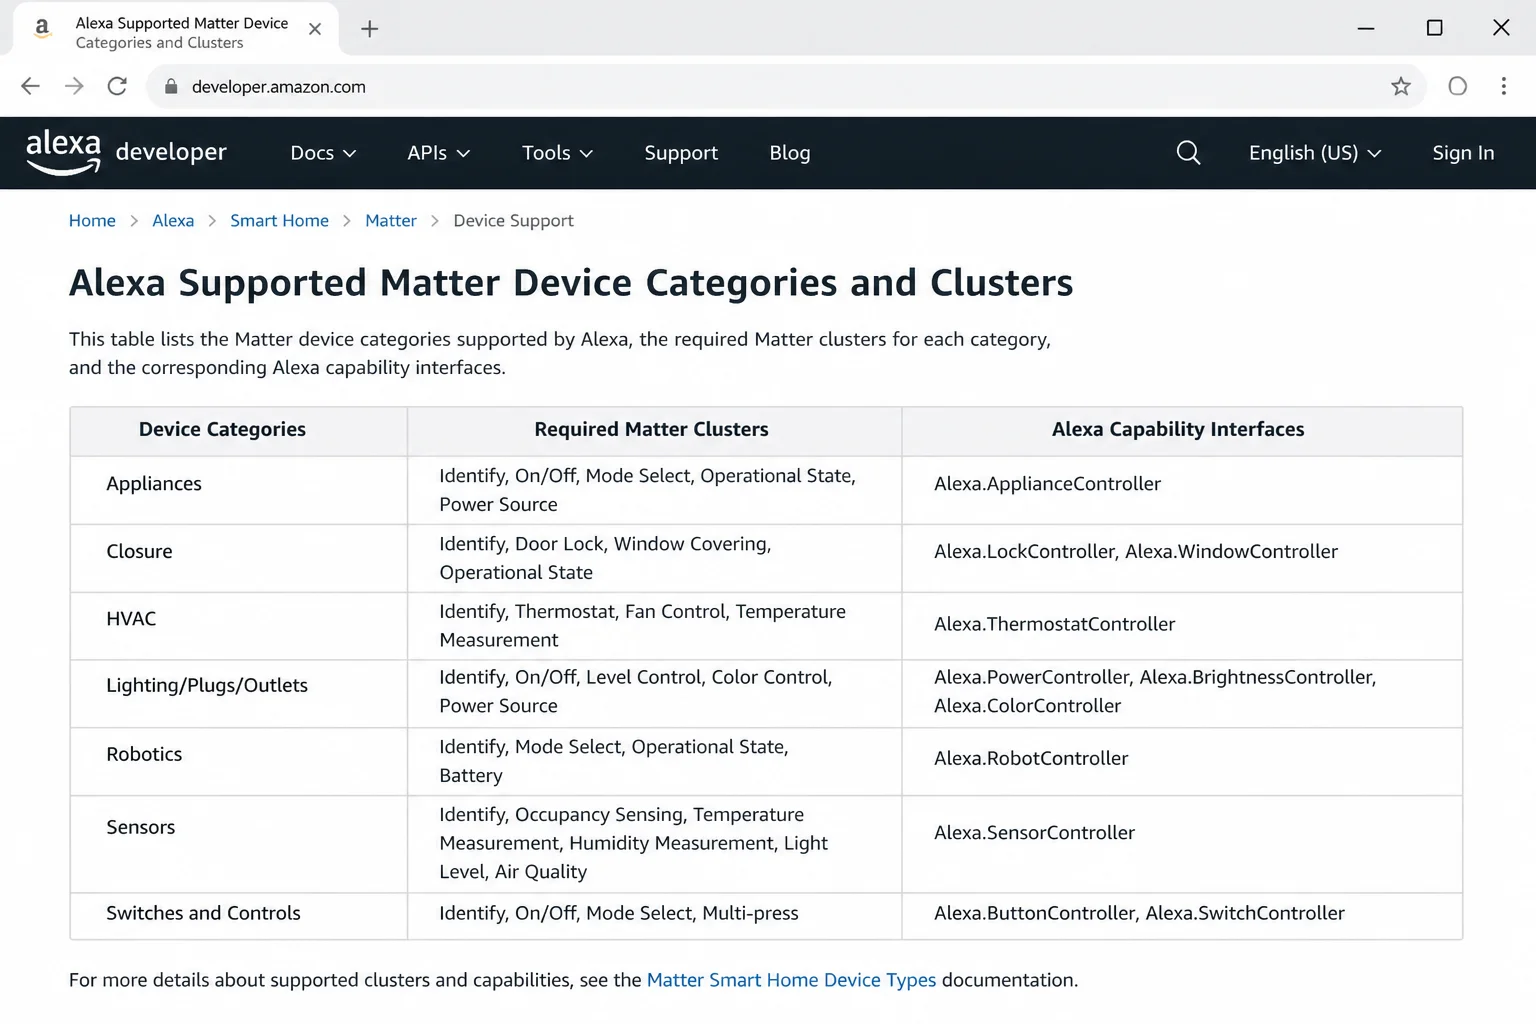The image size is (1536, 1024).
Task: Click the Identify, Occupancy Sensing clusters cell
Action: tap(655, 844)
